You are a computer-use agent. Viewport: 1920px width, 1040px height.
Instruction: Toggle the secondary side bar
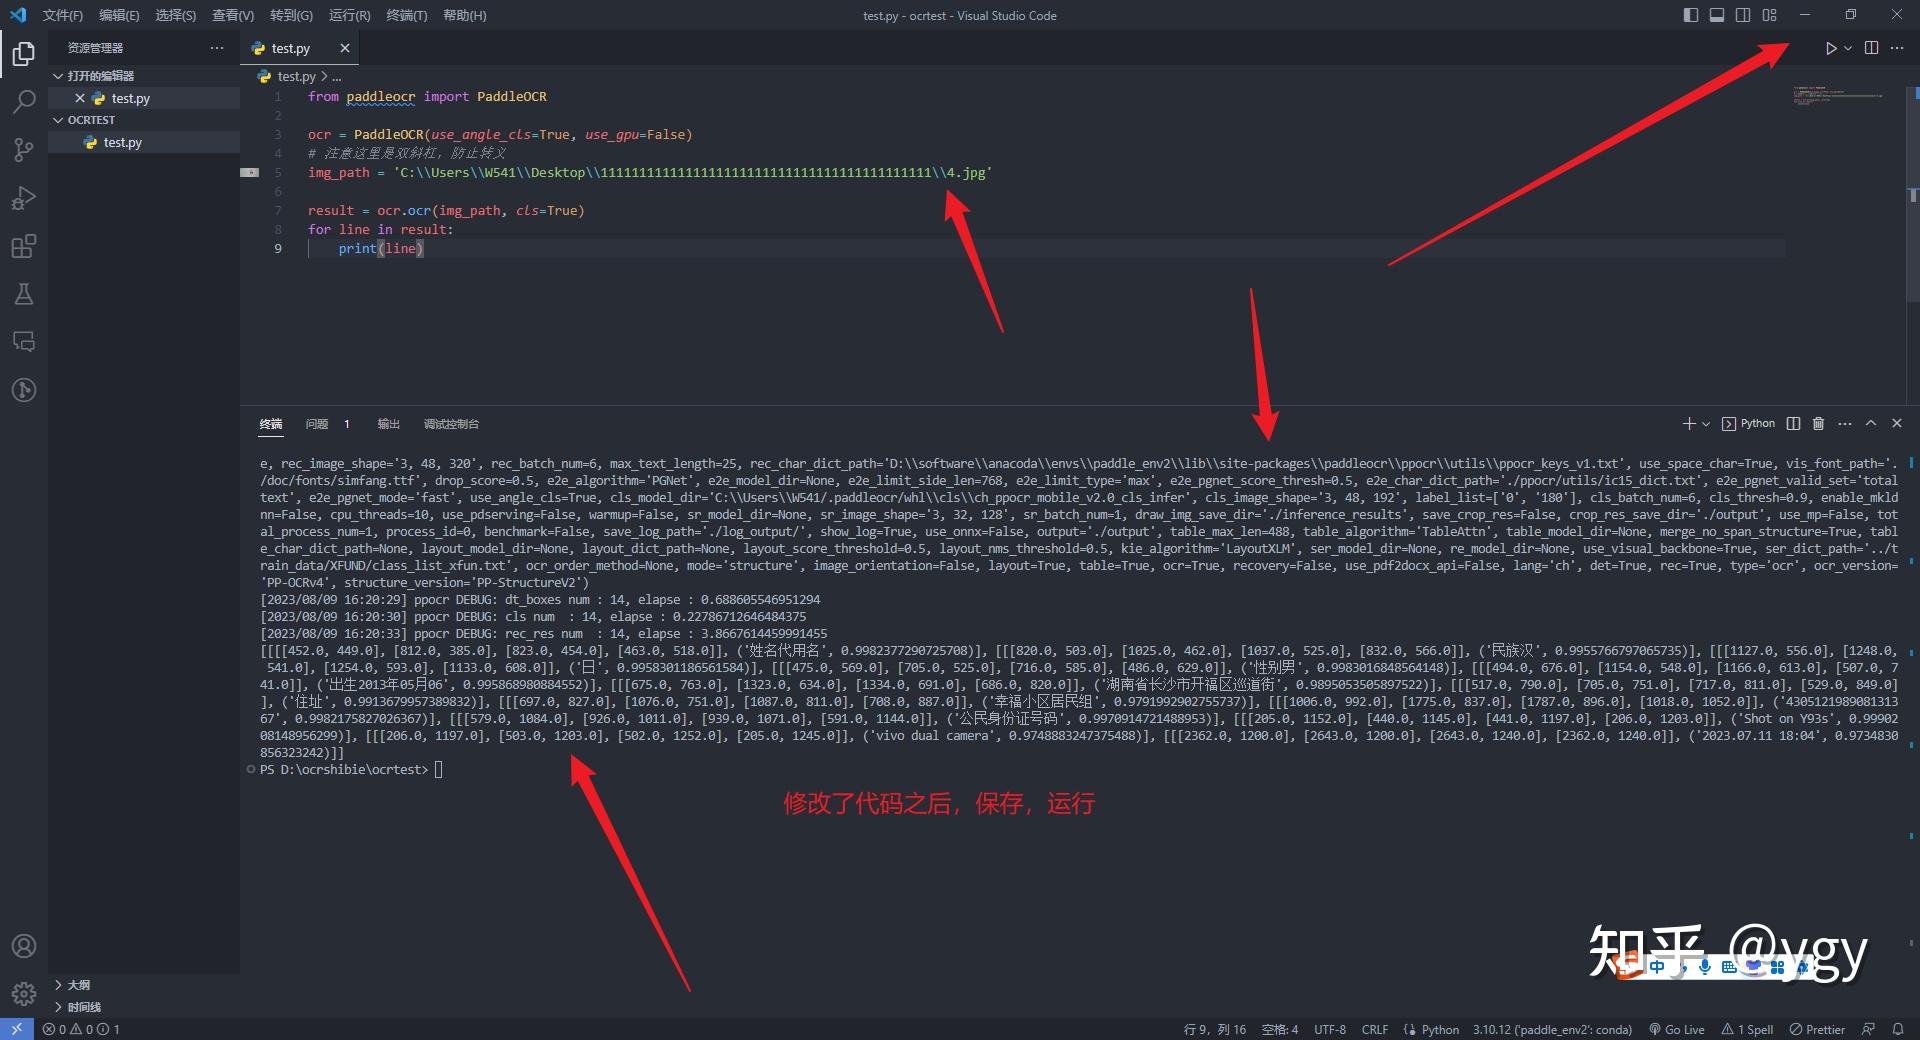pyautogui.click(x=1743, y=15)
